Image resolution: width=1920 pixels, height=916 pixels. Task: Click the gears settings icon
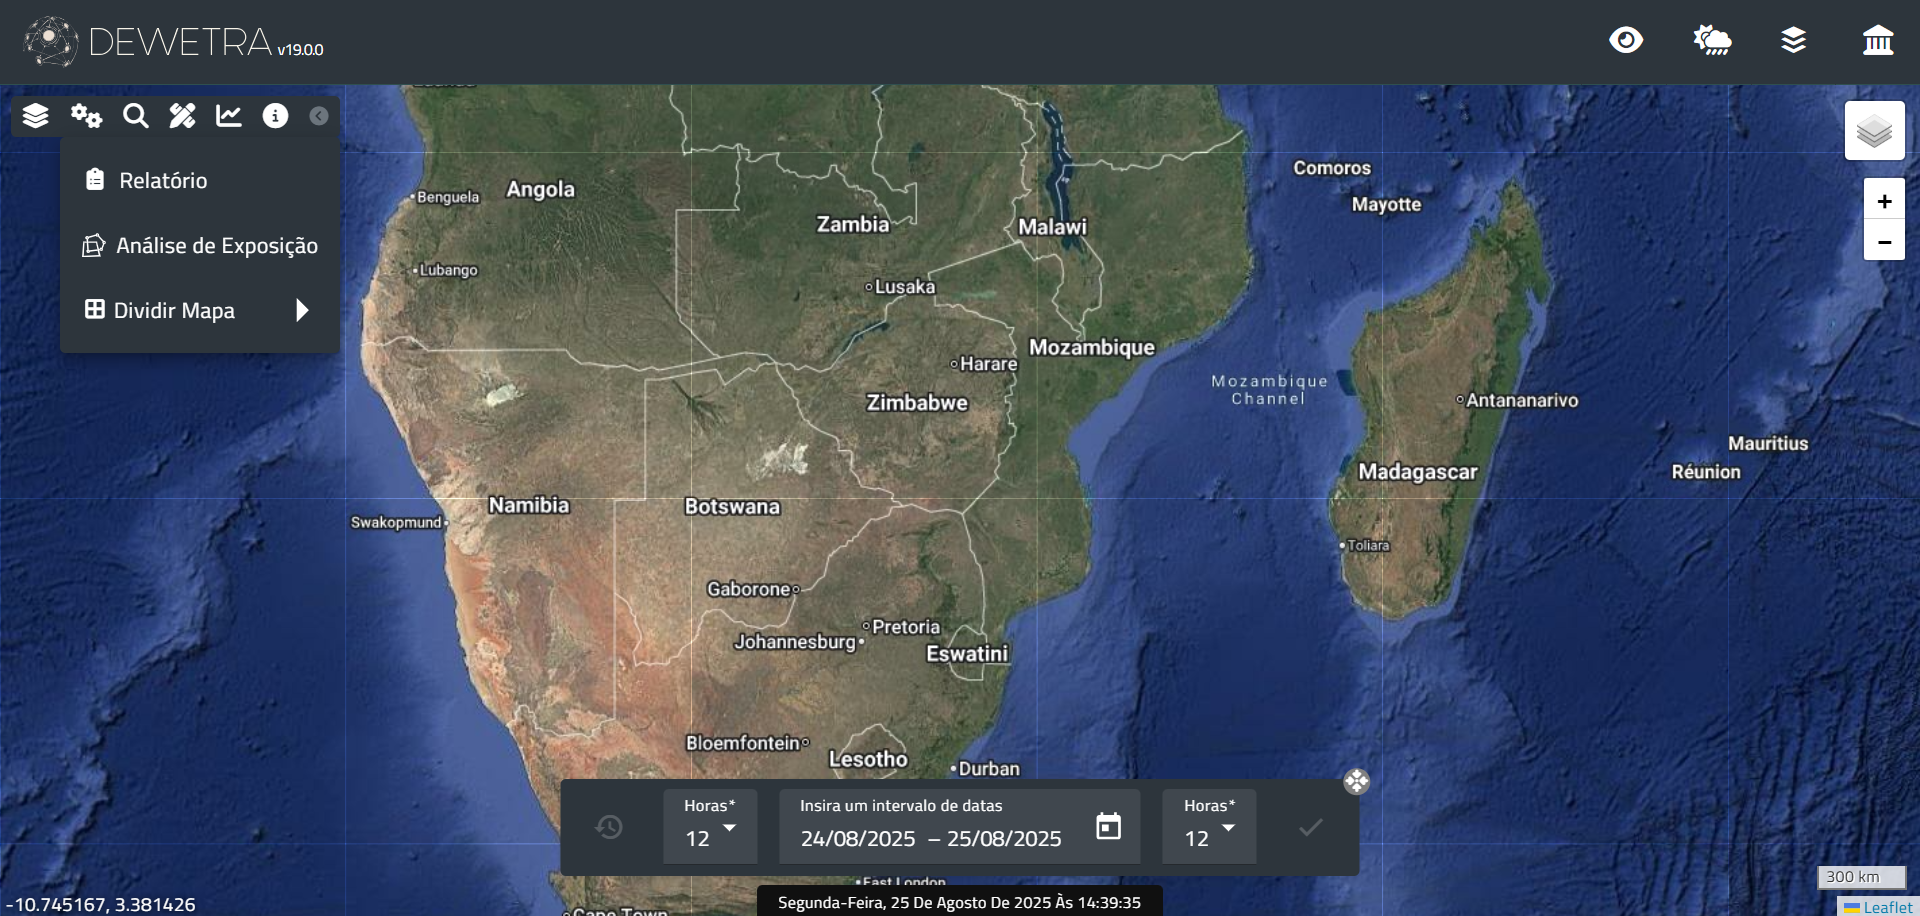86,116
